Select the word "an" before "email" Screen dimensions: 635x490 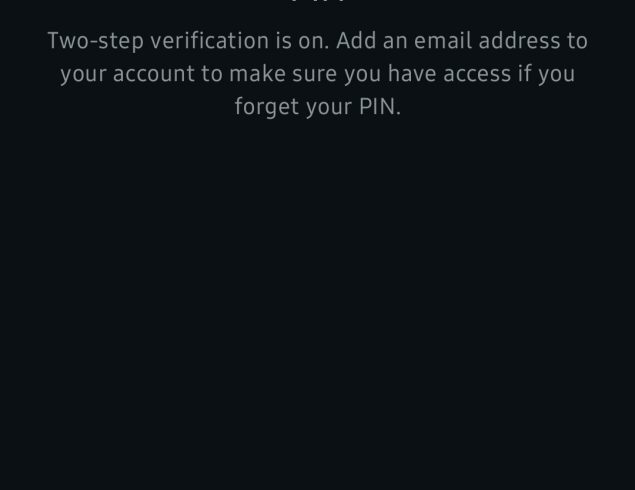395,42
